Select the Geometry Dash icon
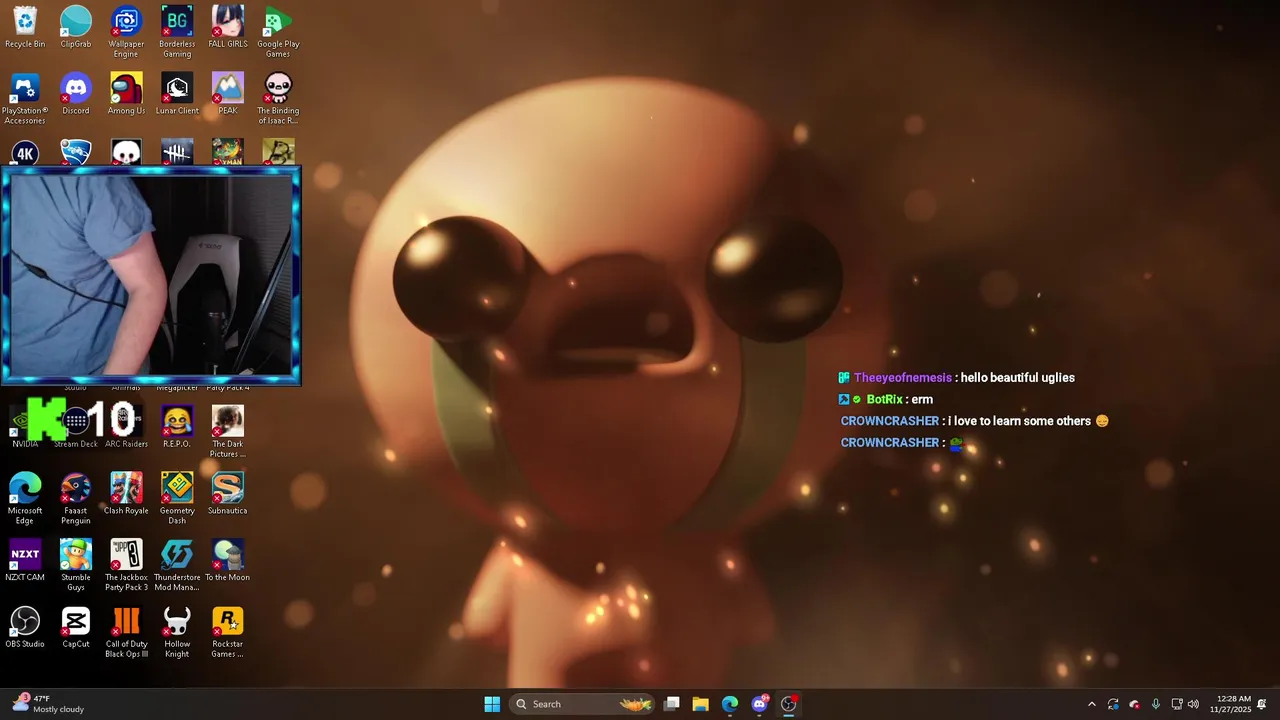1280x720 pixels. tap(177, 498)
